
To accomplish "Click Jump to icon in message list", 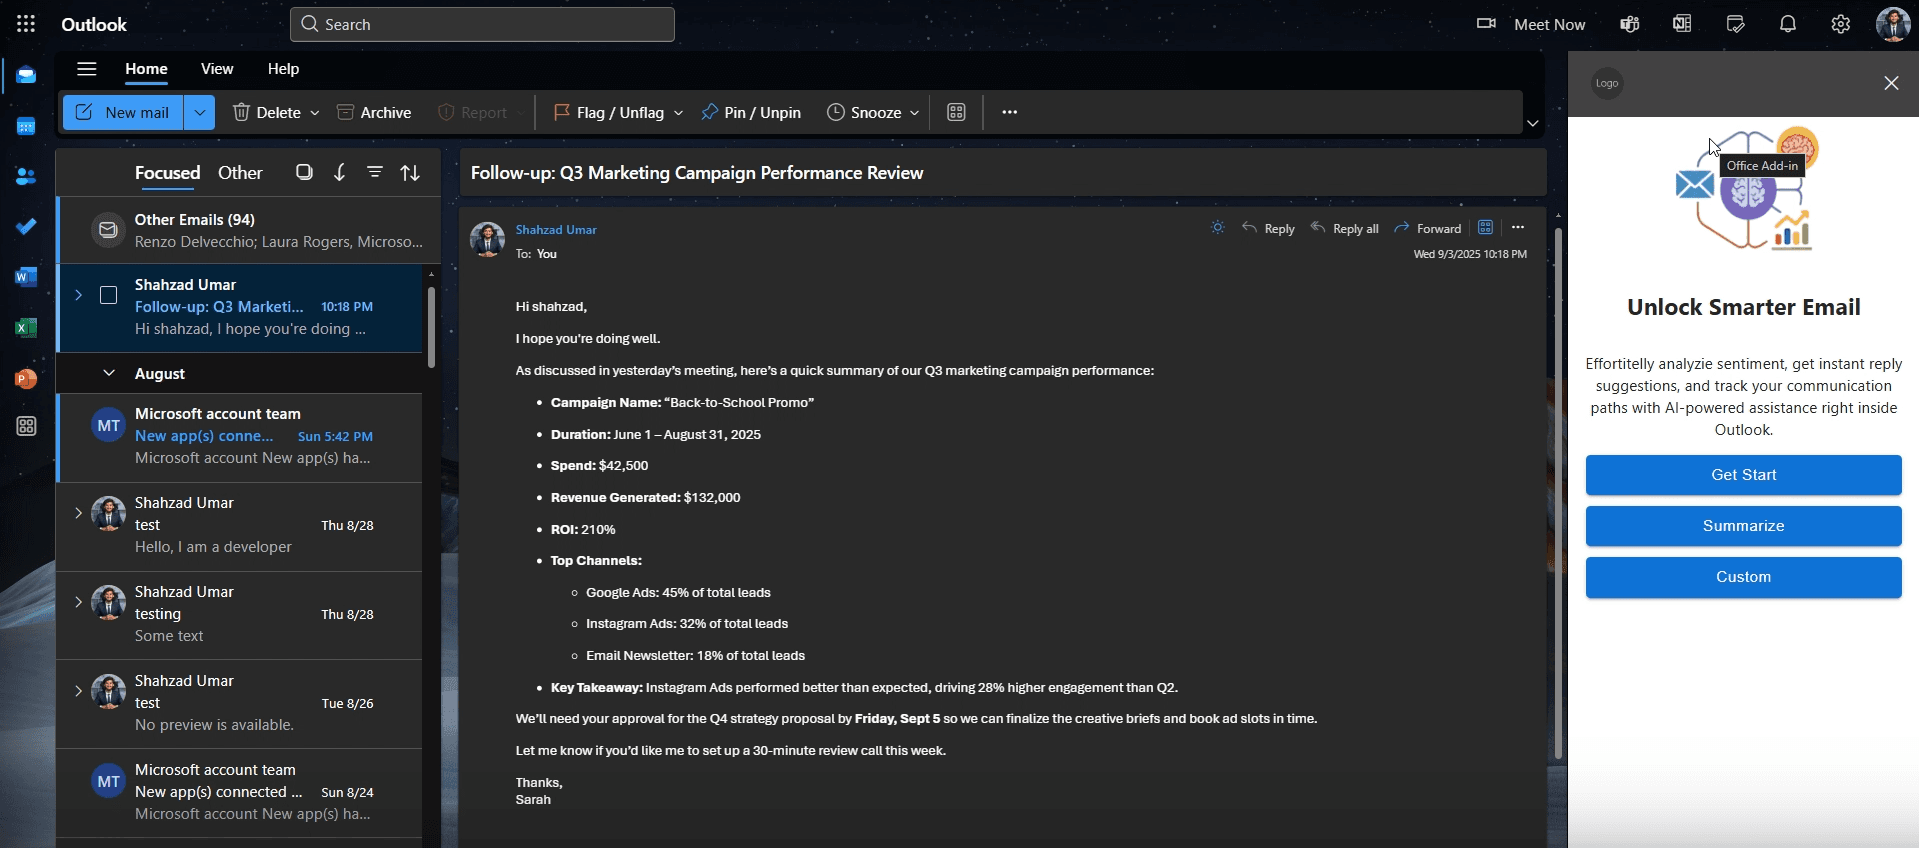I will coord(340,172).
